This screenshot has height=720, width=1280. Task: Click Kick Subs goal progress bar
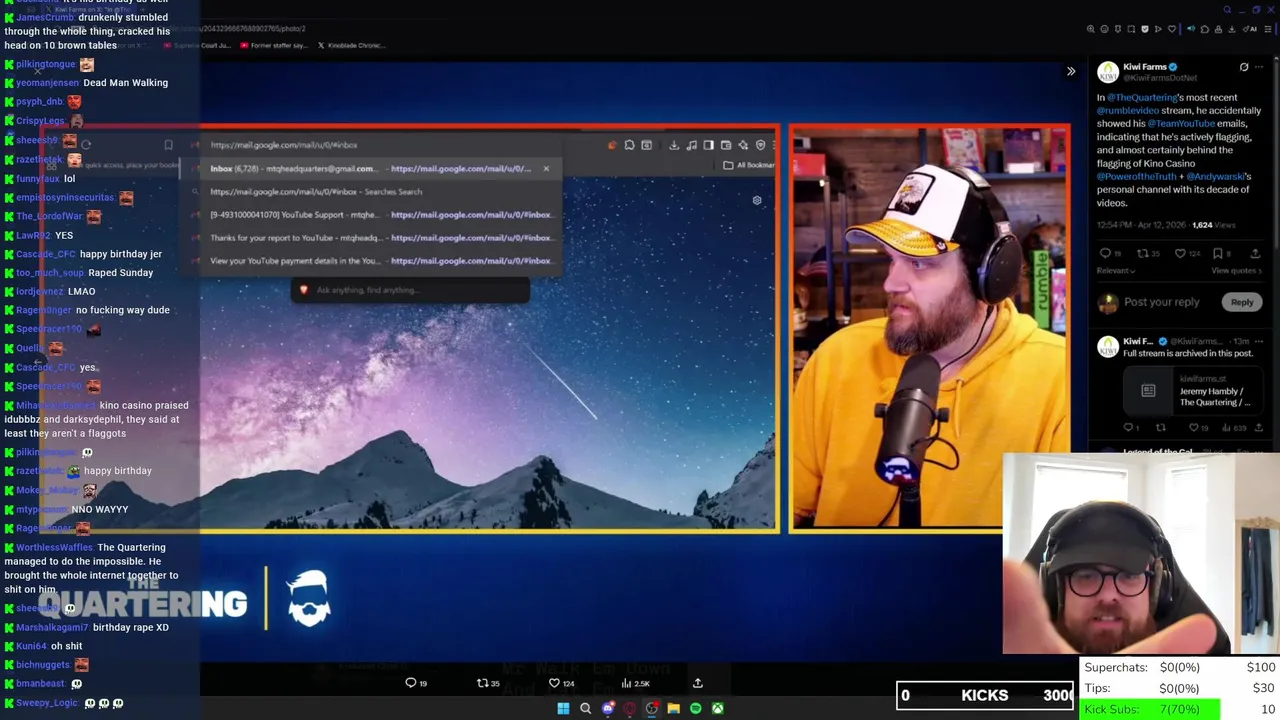[x=1150, y=709]
